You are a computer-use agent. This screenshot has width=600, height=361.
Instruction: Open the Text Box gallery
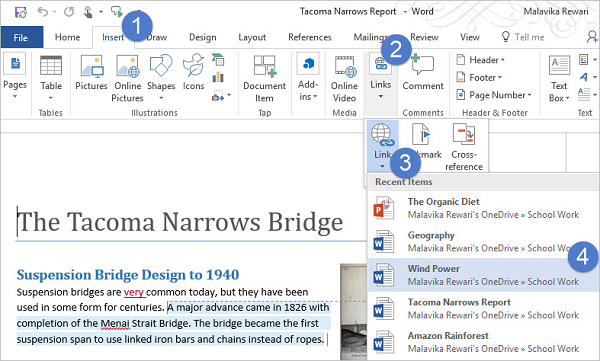pos(559,78)
